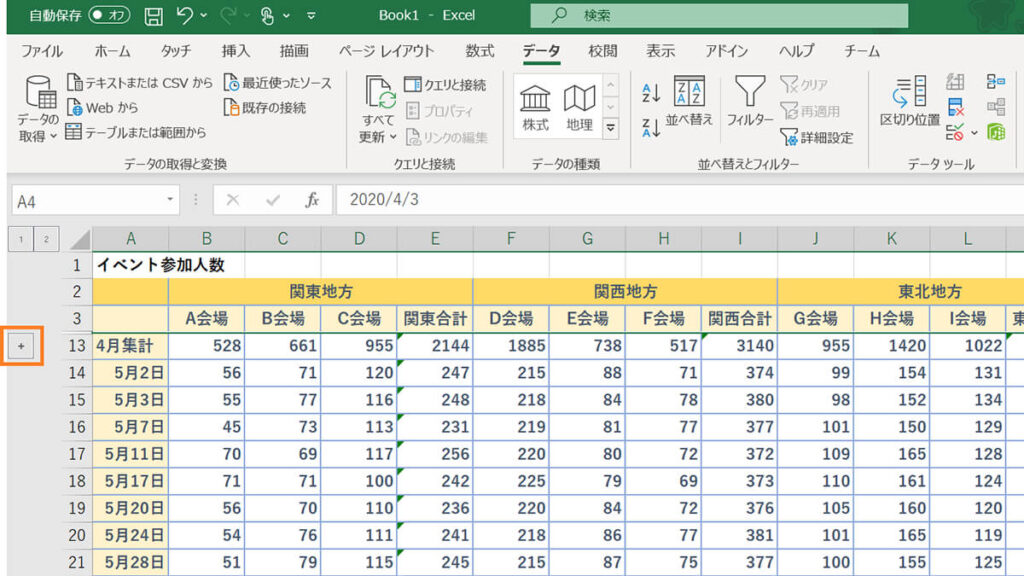Click the Redo arrow icon
1024x576 pixels.
227,15
